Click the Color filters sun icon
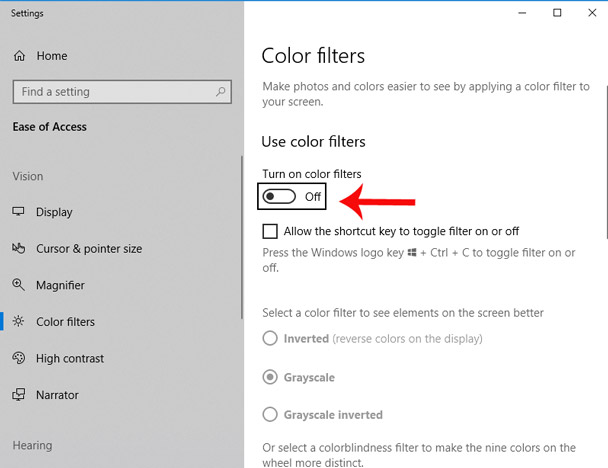The height and width of the screenshot is (468, 608). point(19,322)
